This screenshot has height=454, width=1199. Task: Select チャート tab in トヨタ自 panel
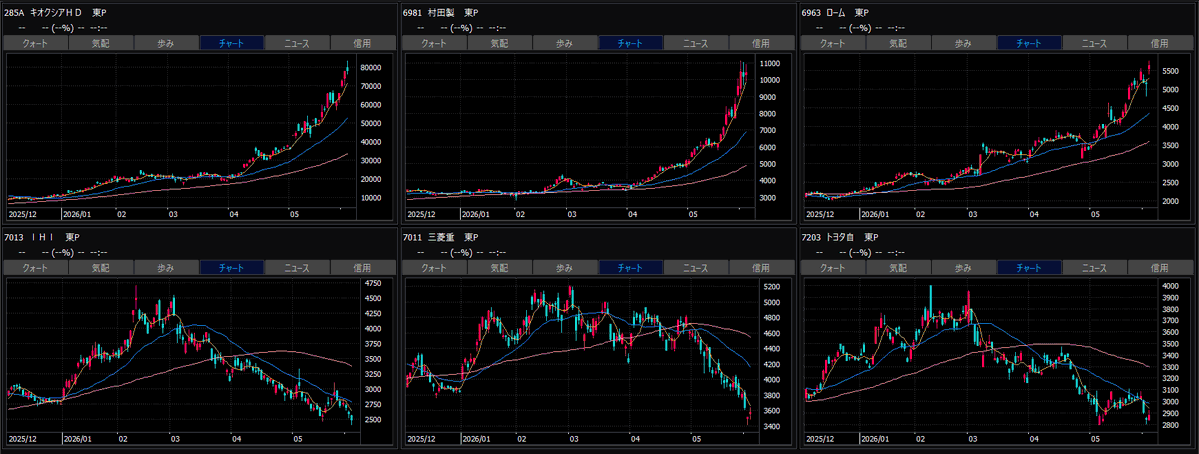pos(1029,268)
